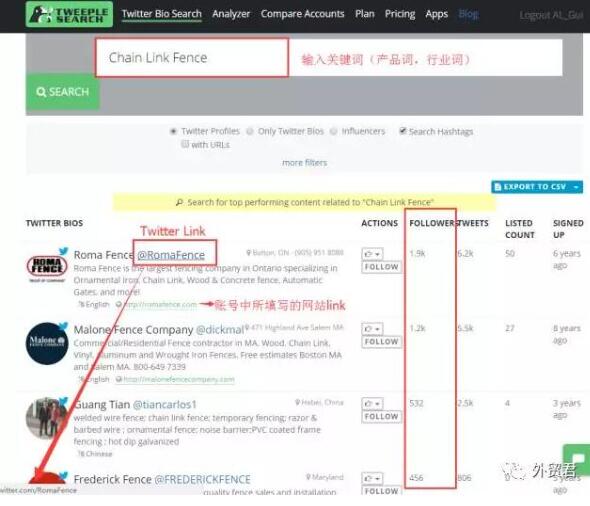The width and height of the screenshot is (590, 506).
Task: Open the Analyzer menu item
Action: click(231, 14)
